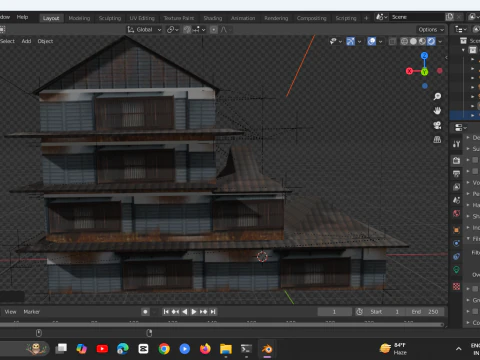This screenshot has width=480, height=360.
Task: Open the Help menu
Action: point(22,17)
